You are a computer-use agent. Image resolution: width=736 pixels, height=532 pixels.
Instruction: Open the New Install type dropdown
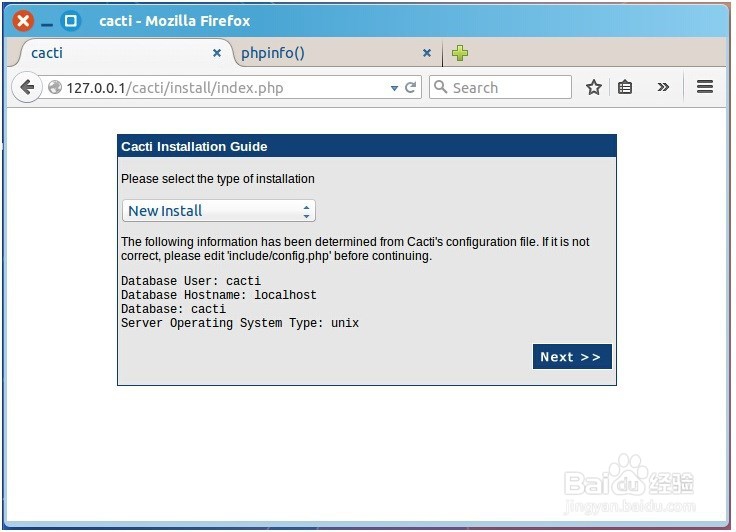[219, 211]
